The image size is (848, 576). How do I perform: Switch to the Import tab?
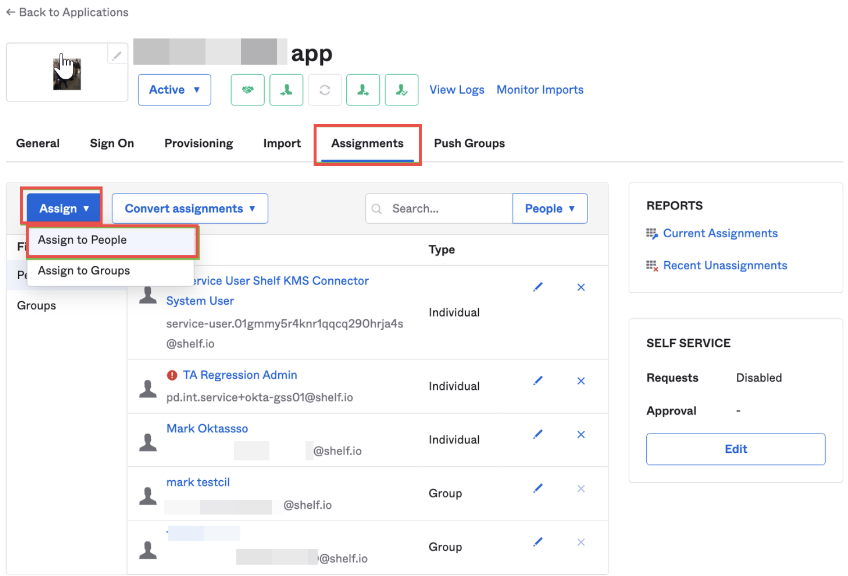click(282, 143)
